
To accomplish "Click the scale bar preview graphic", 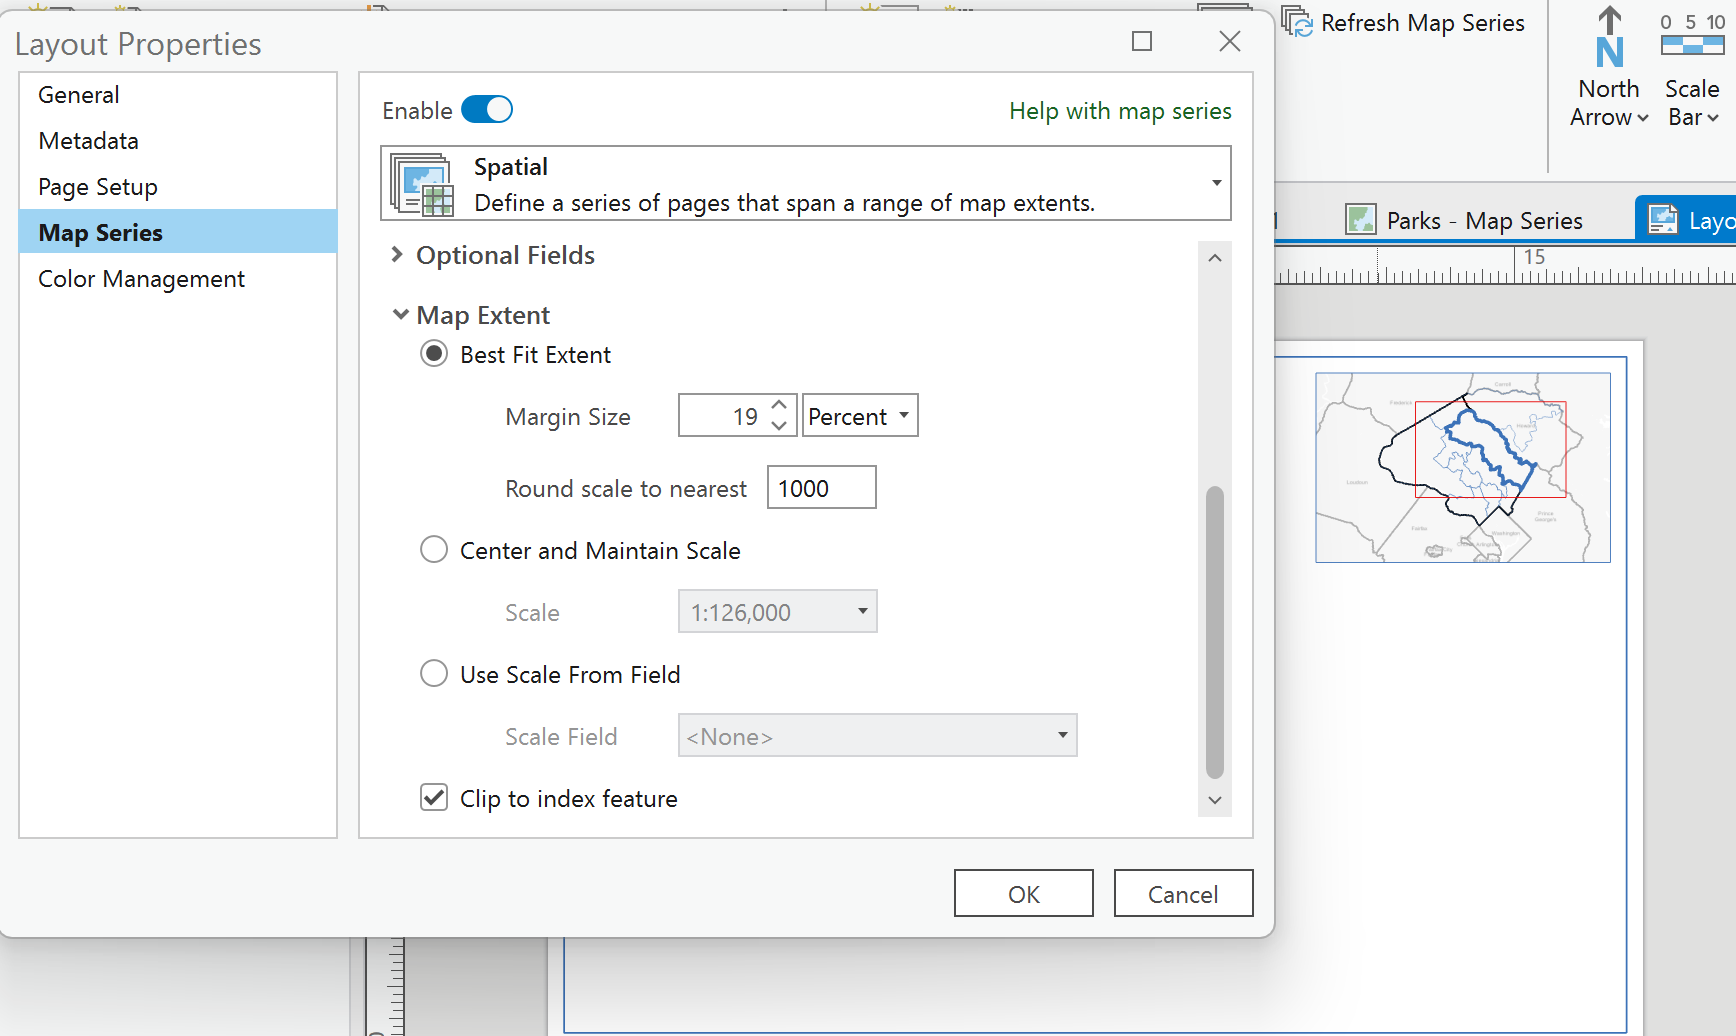I will click(1692, 45).
